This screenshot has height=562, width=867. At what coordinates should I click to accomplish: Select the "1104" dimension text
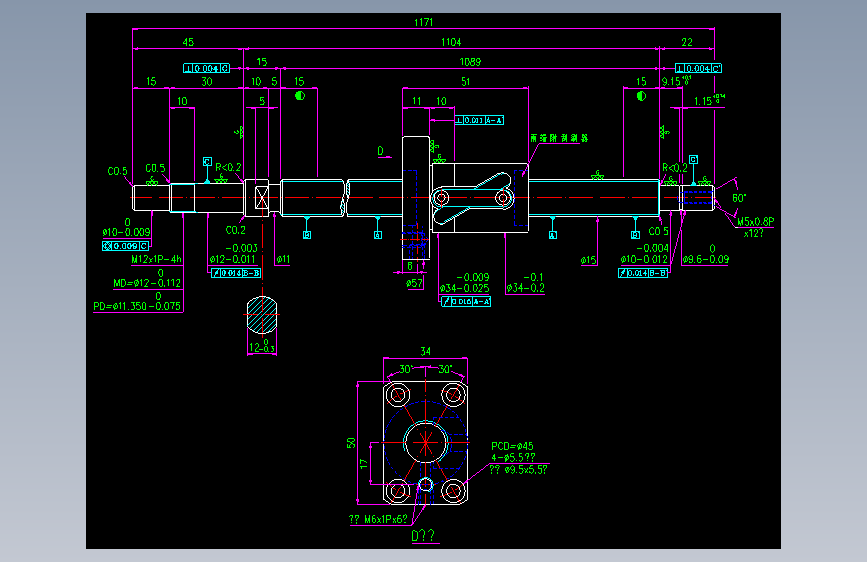pyautogui.click(x=451, y=42)
